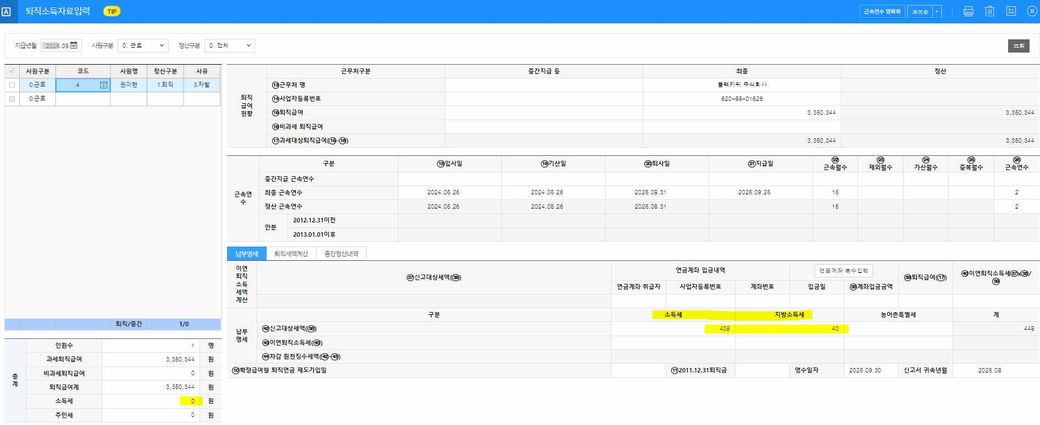Check the second row checkbox

click(11, 99)
